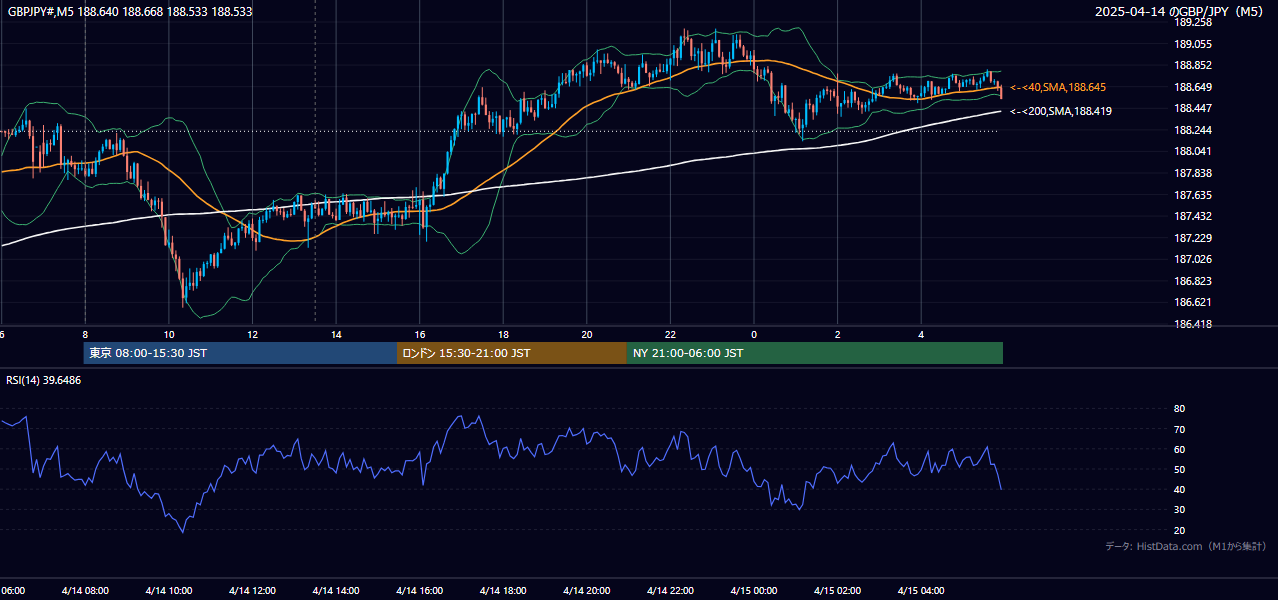
Task: Click the 4/14 10:00 time label
Action: pos(169,591)
